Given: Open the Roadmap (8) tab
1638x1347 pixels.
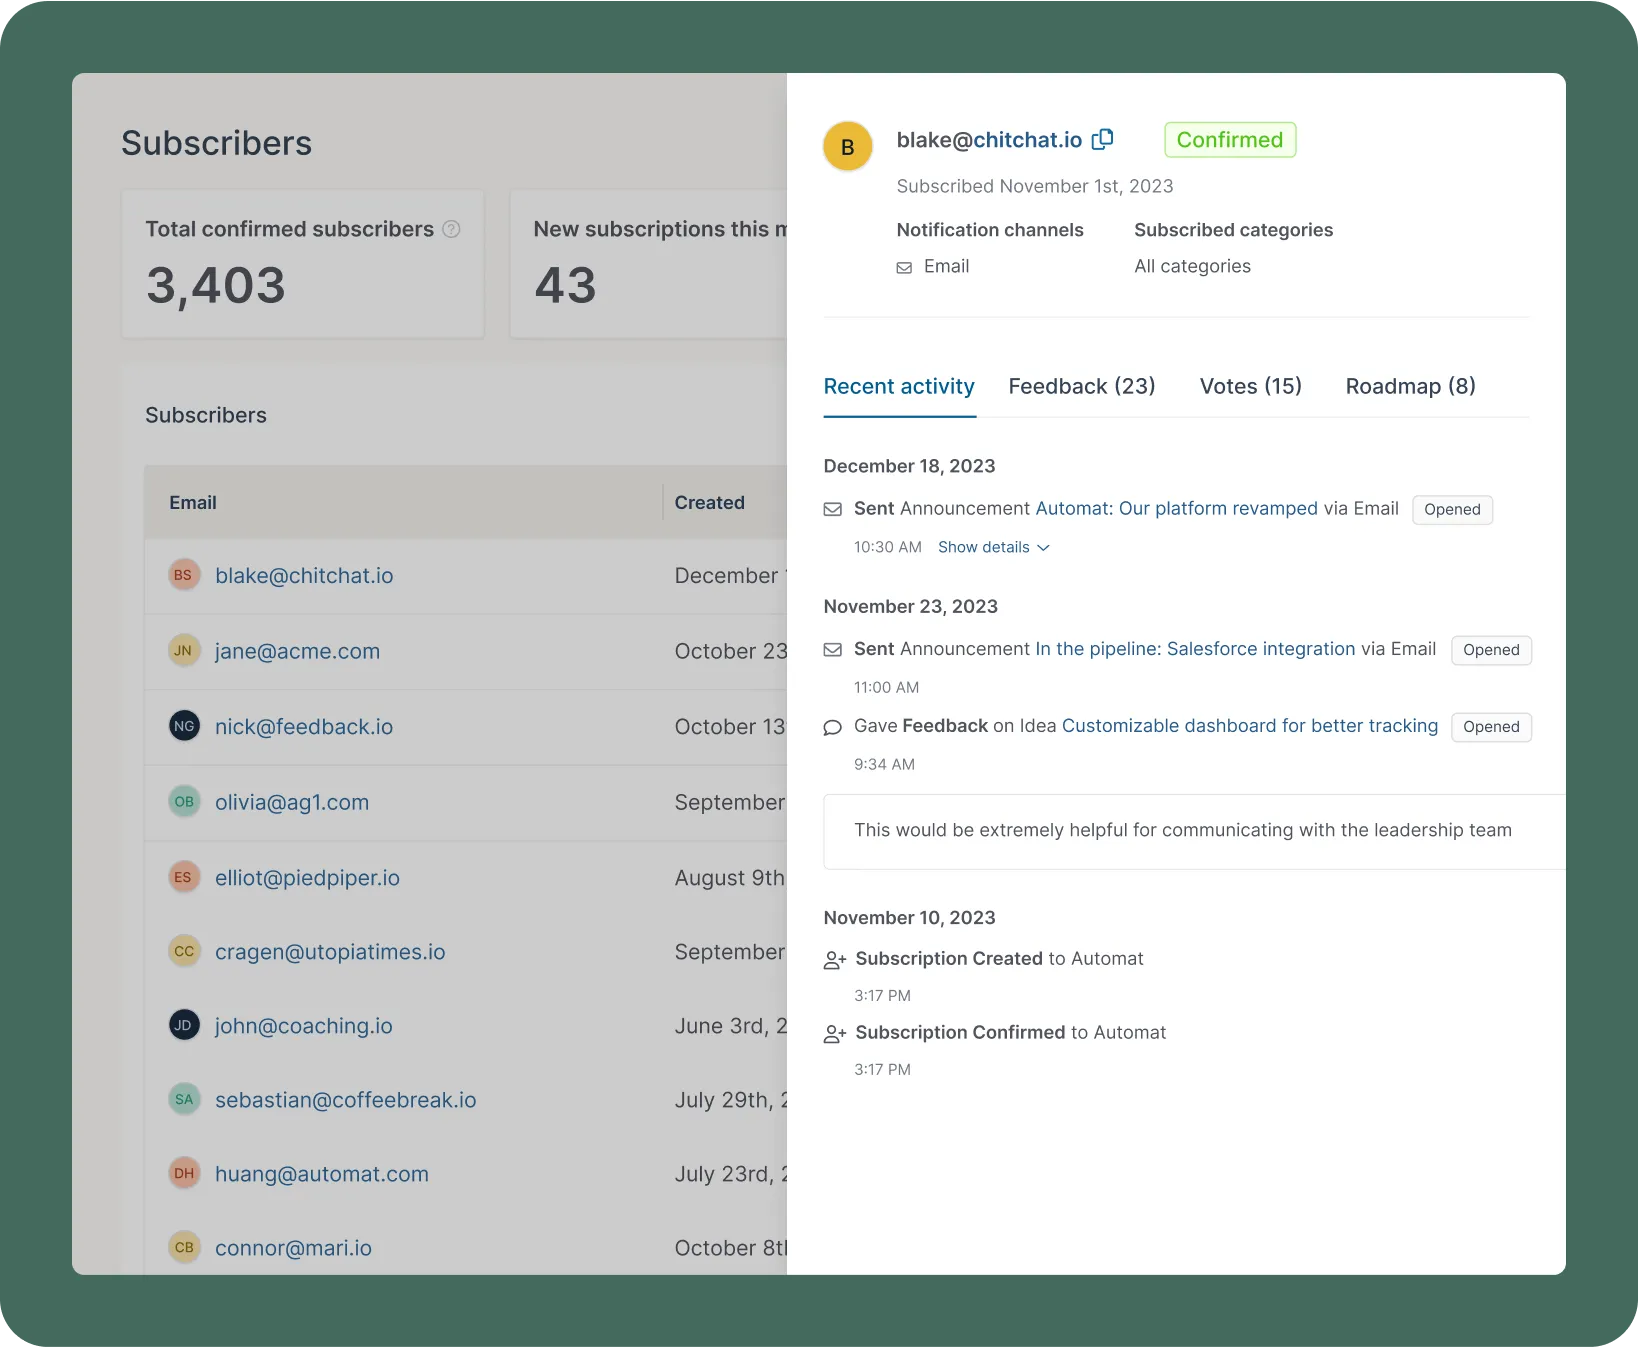Looking at the screenshot, I should [x=1410, y=386].
